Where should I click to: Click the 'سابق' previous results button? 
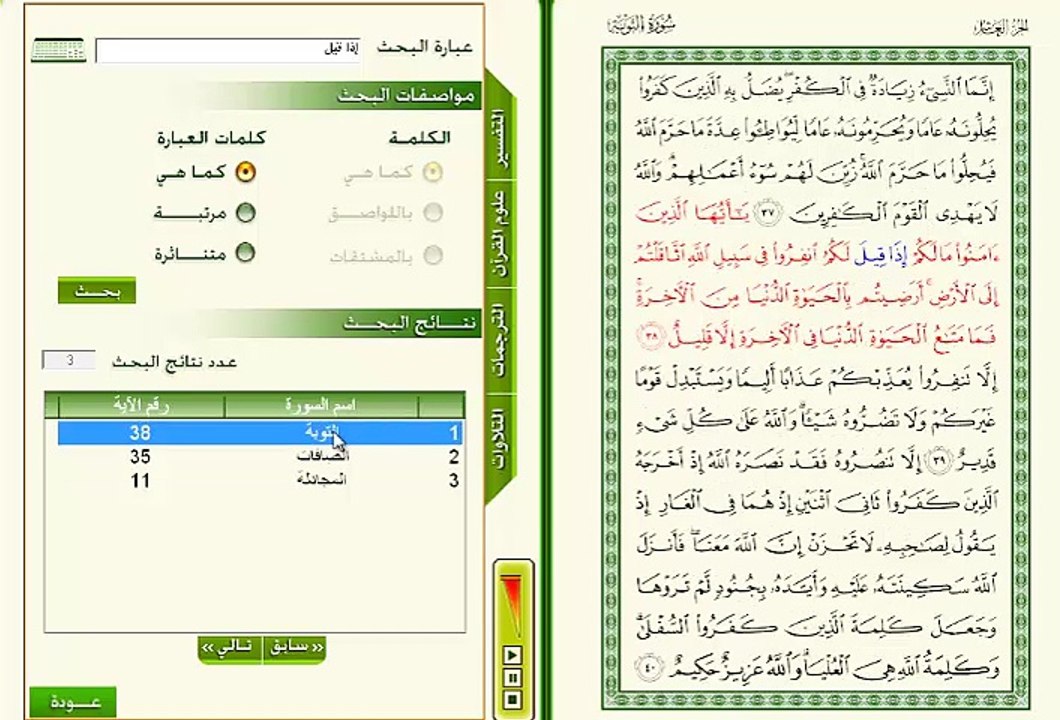[295, 648]
